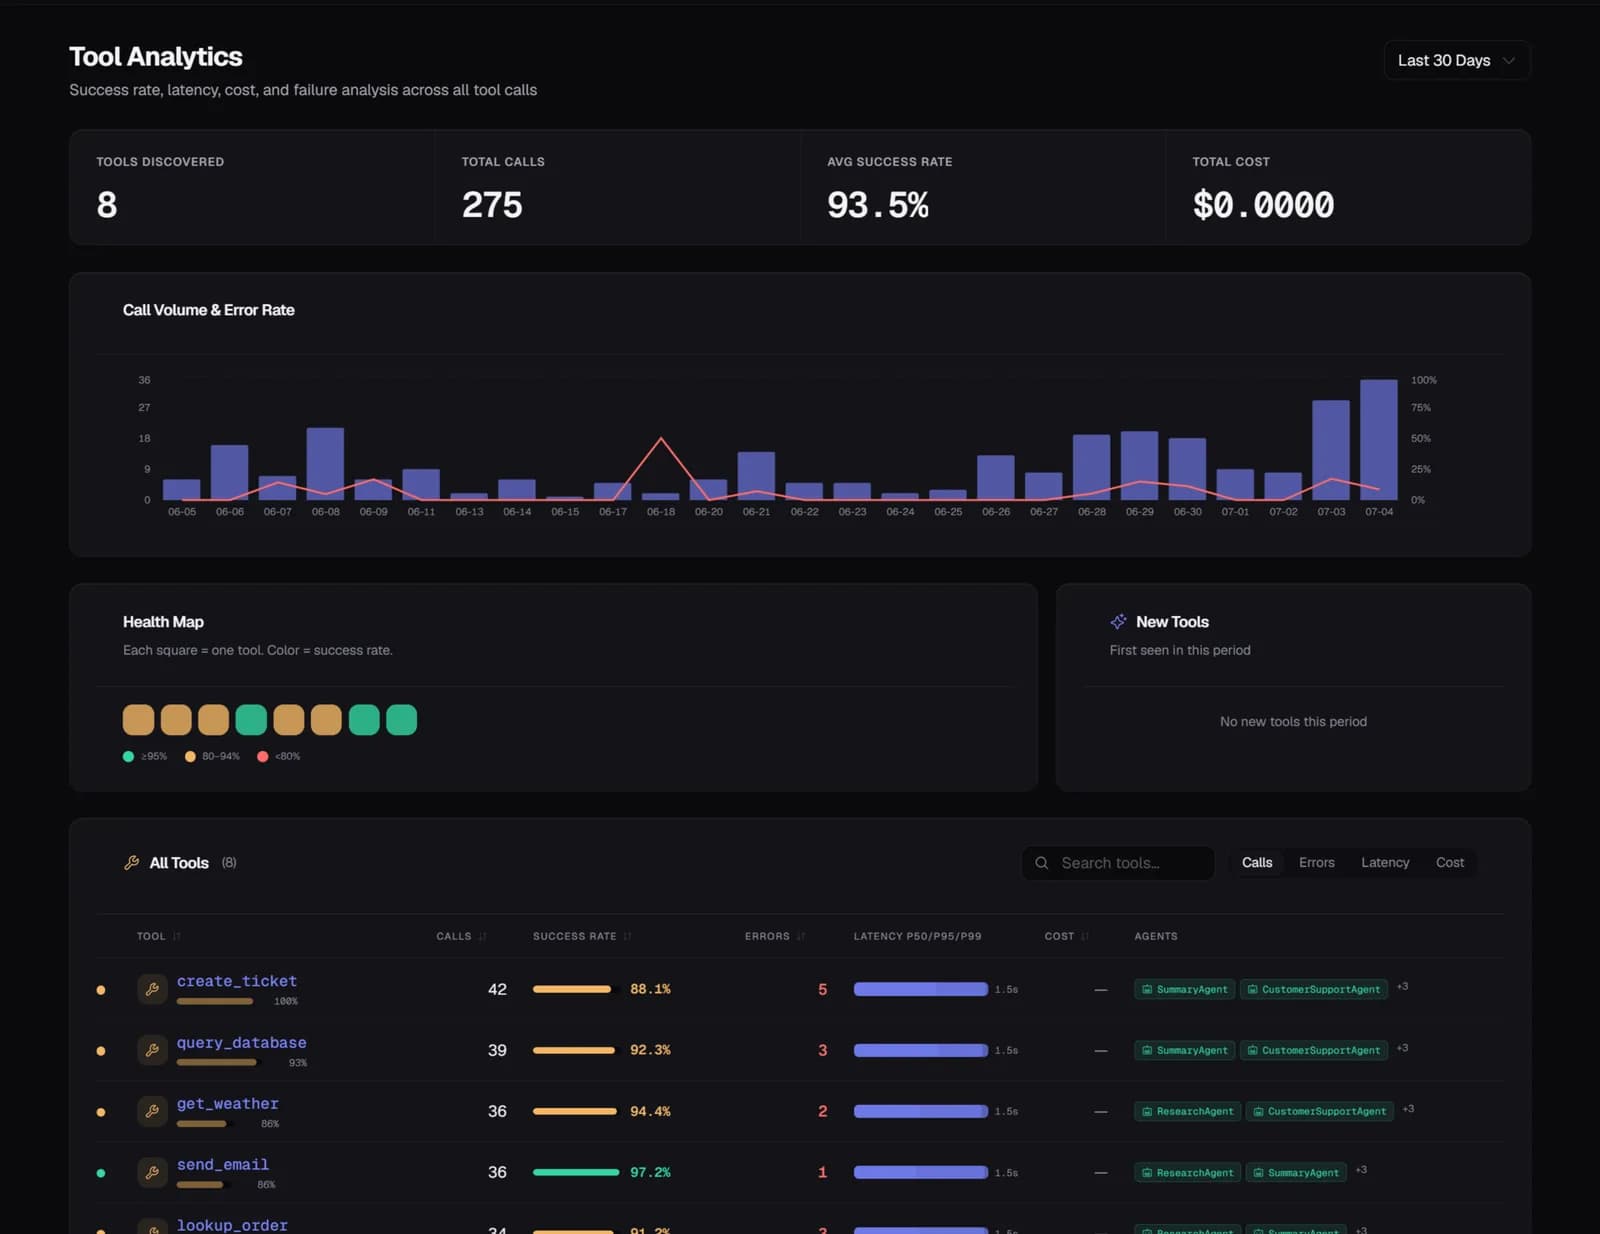The height and width of the screenshot is (1234, 1600).
Task: Open the create_ticket tool link
Action: [237, 981]
